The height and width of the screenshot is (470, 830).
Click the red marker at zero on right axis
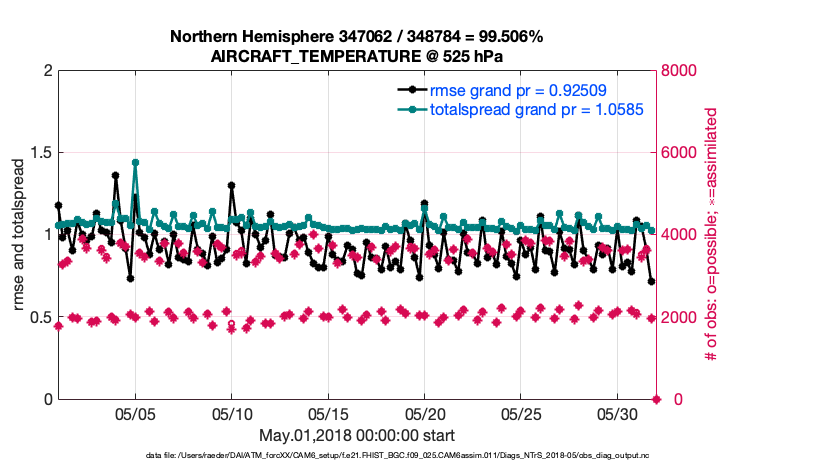(657, 399)
